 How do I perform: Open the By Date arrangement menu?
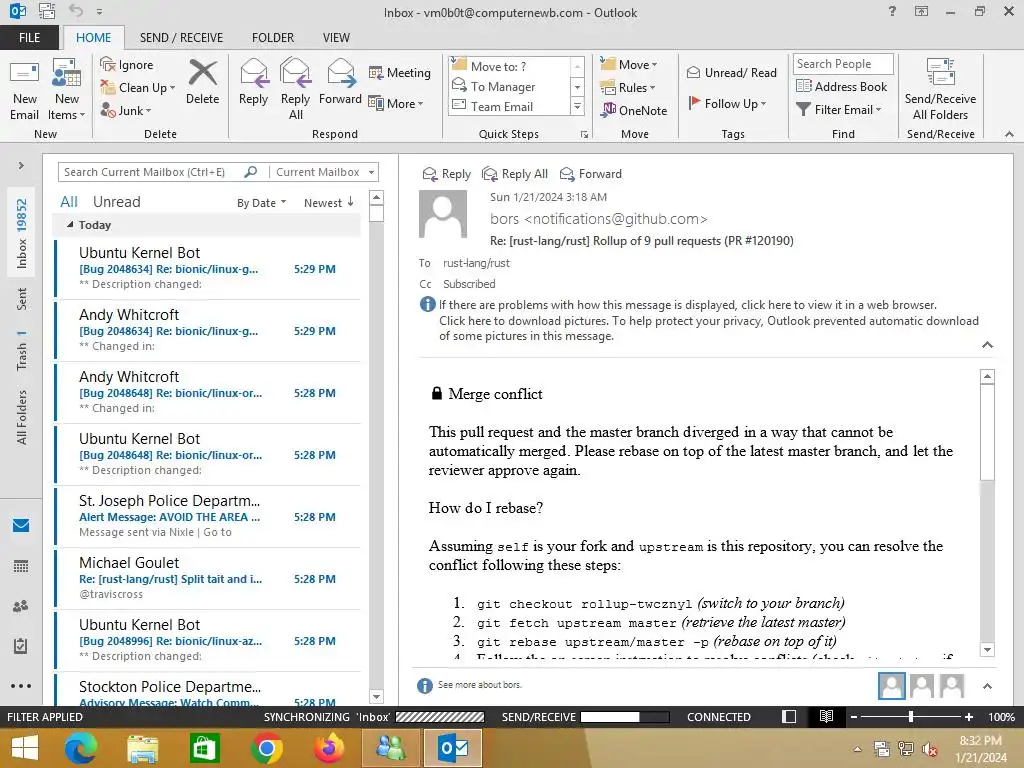(x=261, y=202)
